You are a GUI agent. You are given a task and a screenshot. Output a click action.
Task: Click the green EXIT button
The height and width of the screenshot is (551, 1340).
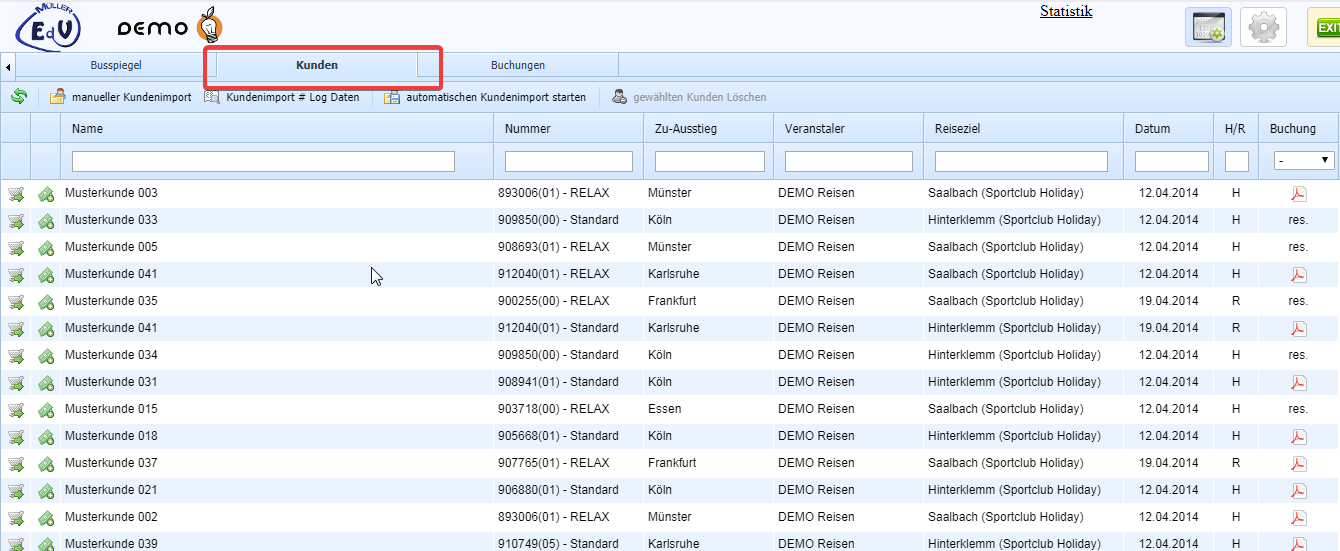[1325, 27]
